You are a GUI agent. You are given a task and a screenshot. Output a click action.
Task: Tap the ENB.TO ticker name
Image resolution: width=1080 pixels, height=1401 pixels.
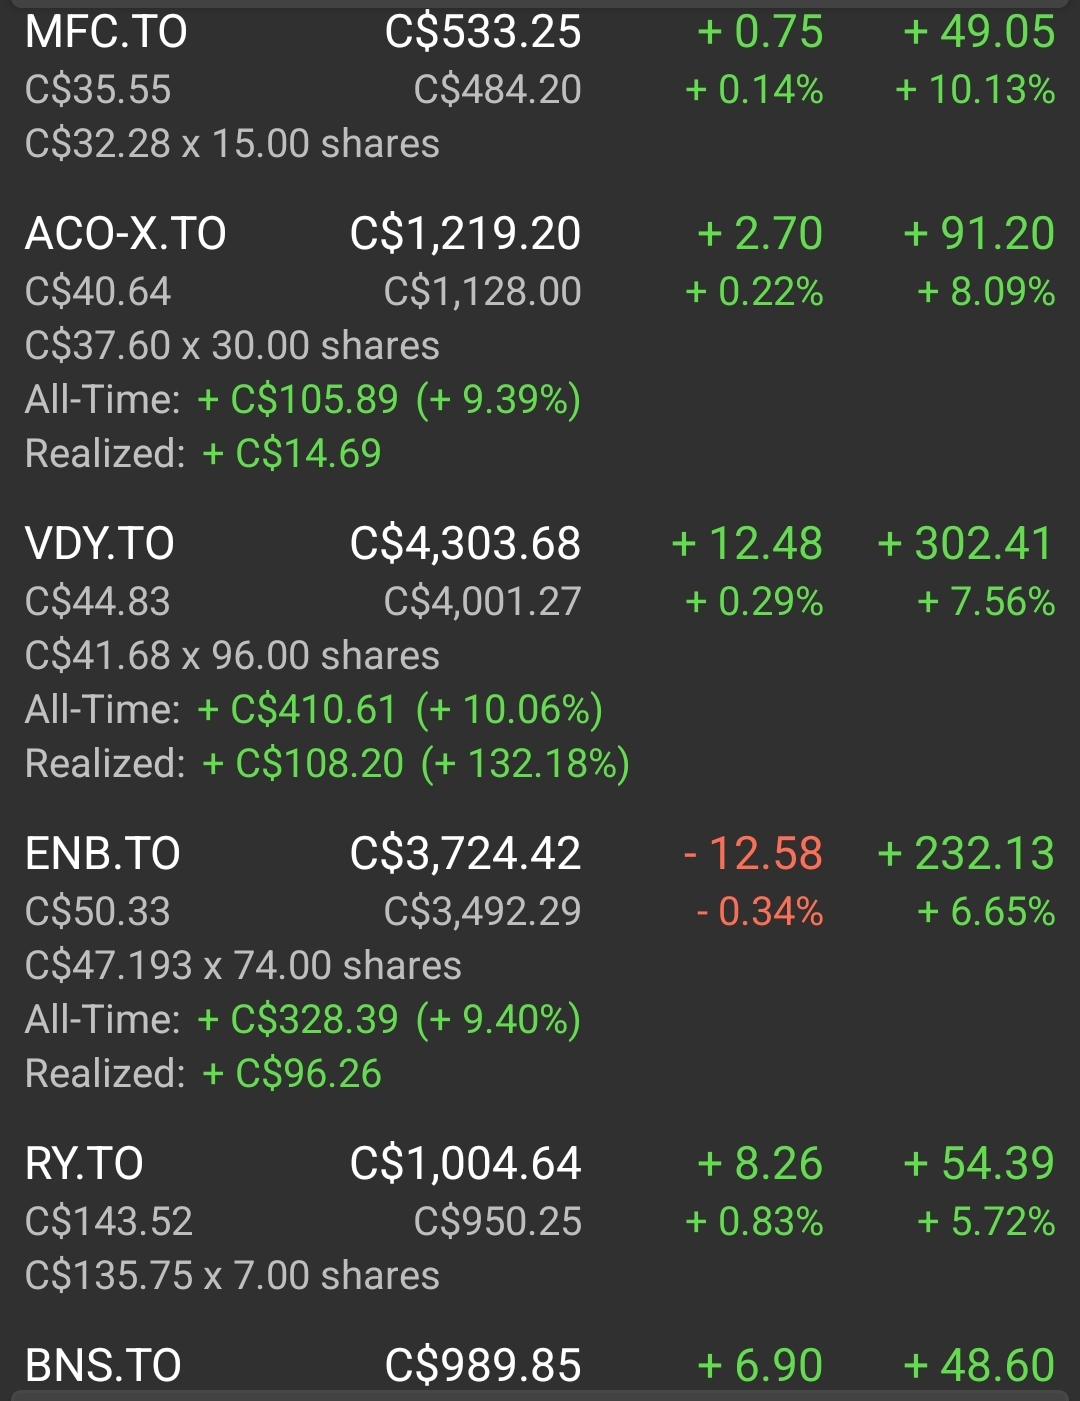102,854
